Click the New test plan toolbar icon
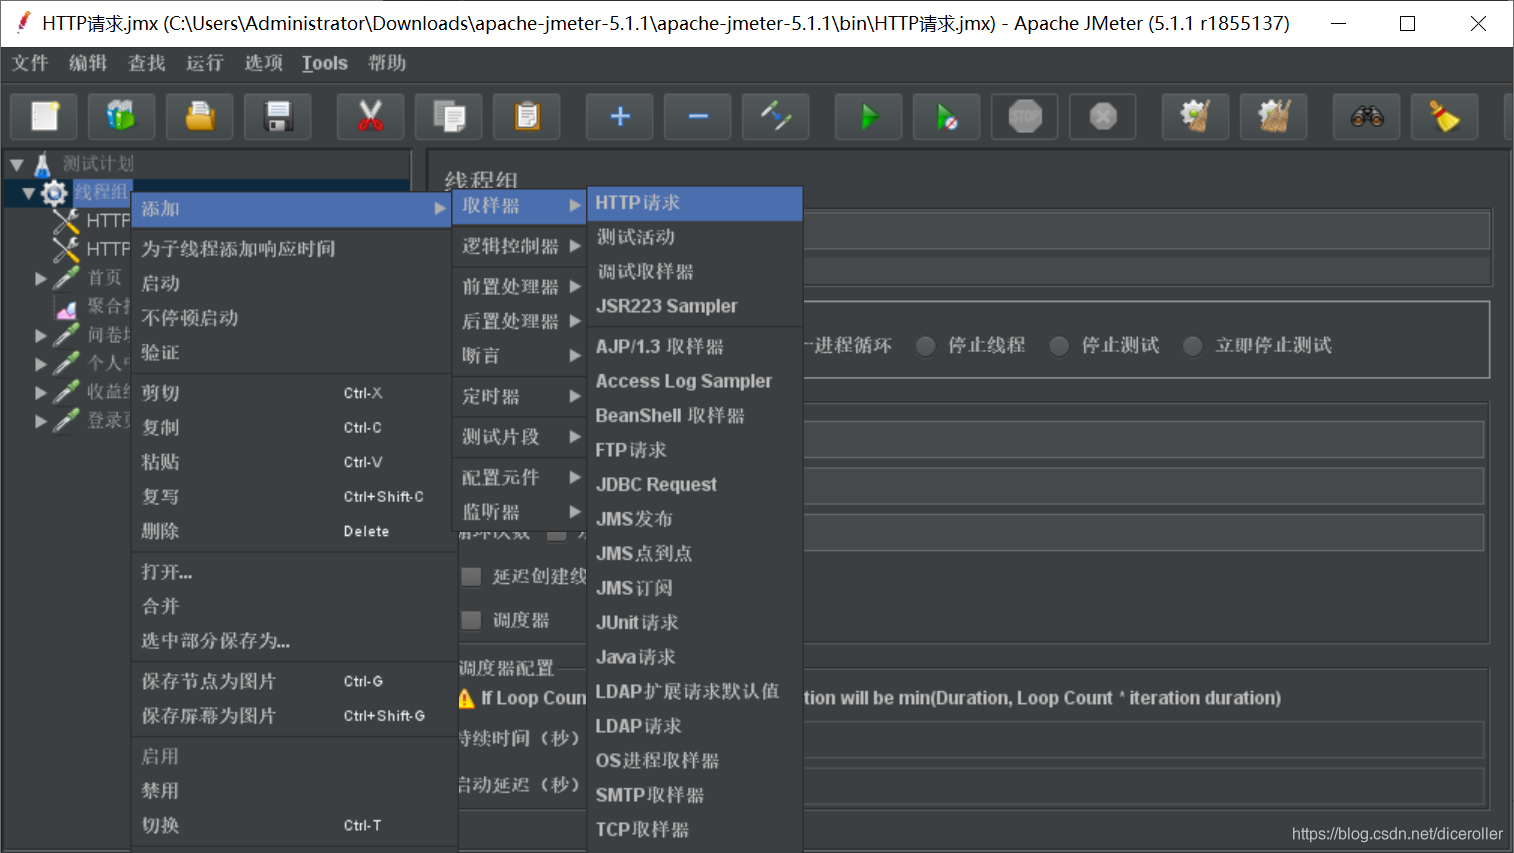 pos(44,116)
